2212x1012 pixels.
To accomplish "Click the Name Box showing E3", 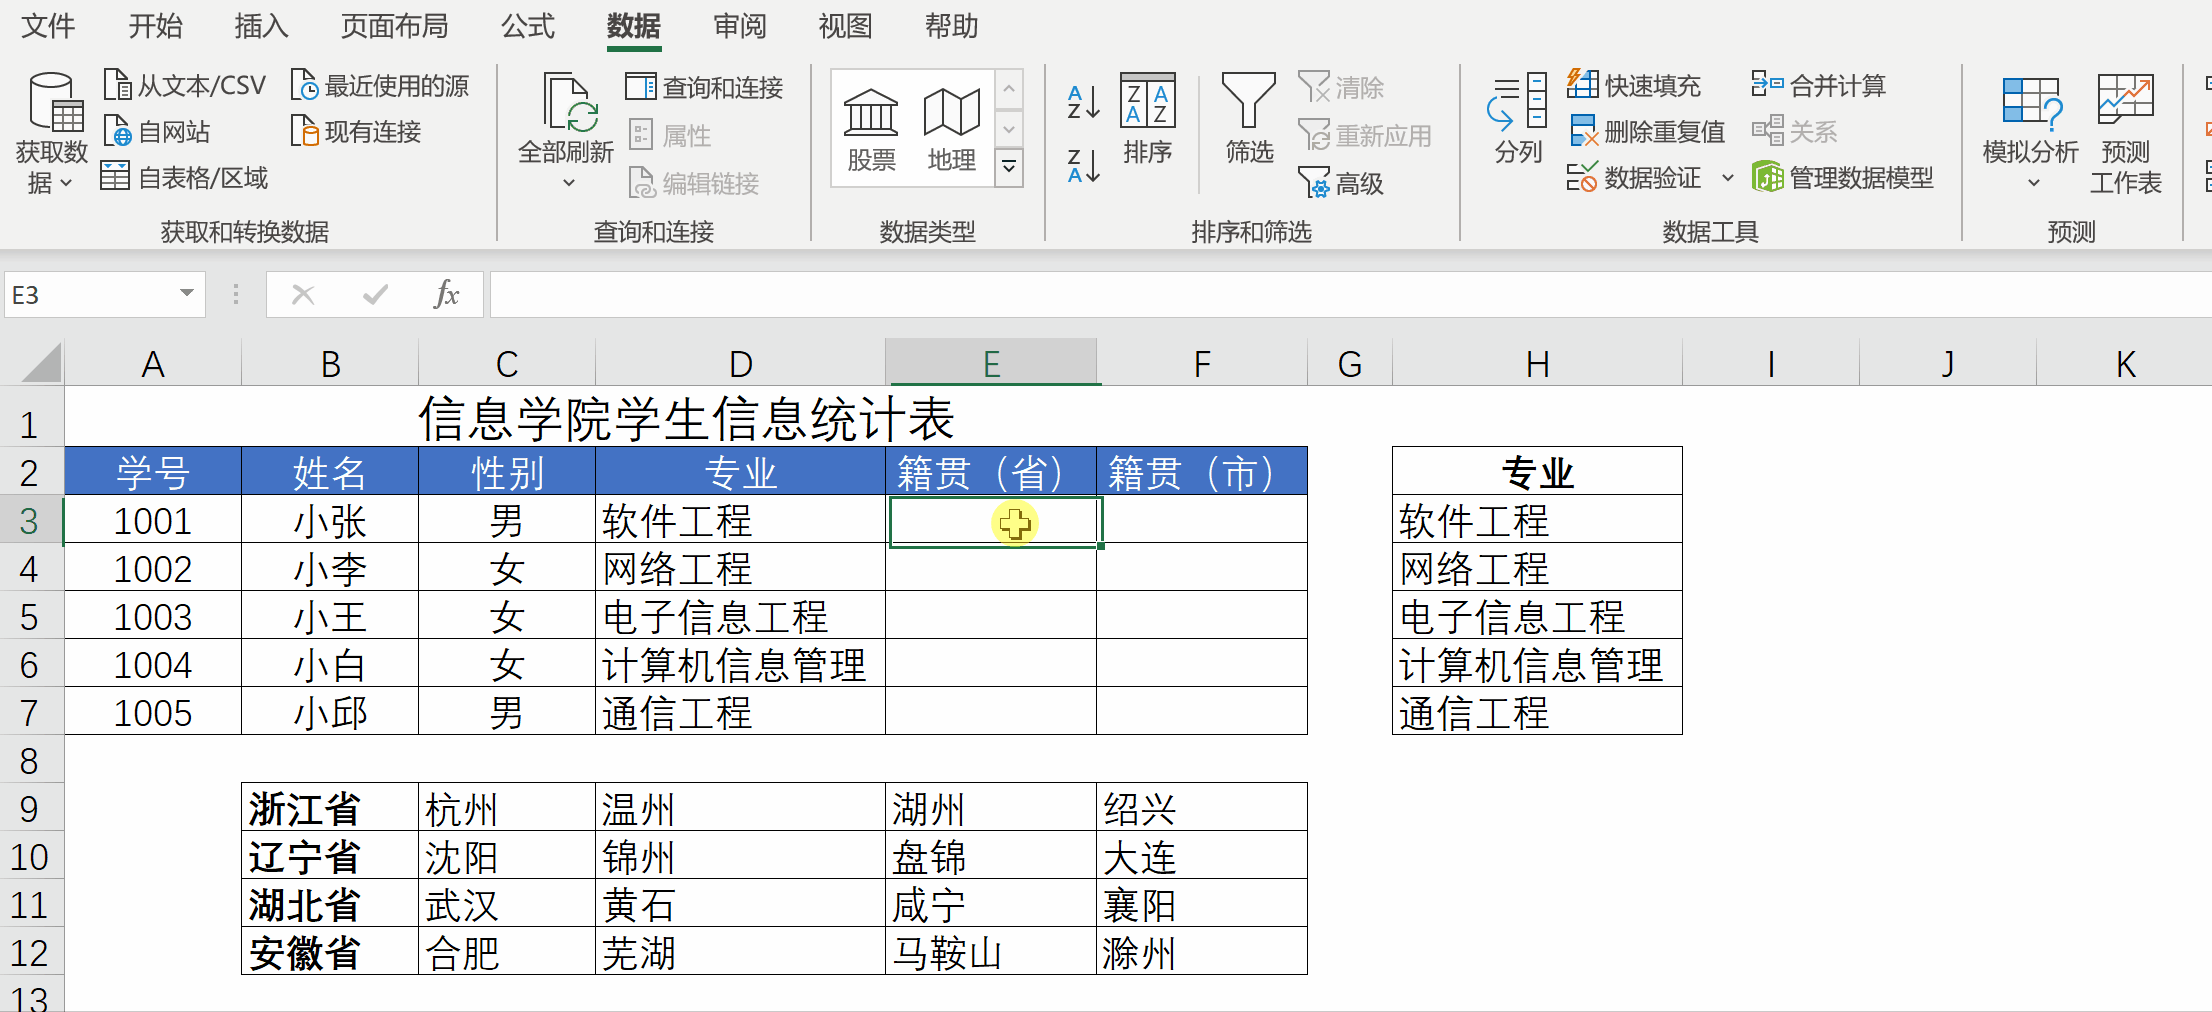I will click(88, 295).
